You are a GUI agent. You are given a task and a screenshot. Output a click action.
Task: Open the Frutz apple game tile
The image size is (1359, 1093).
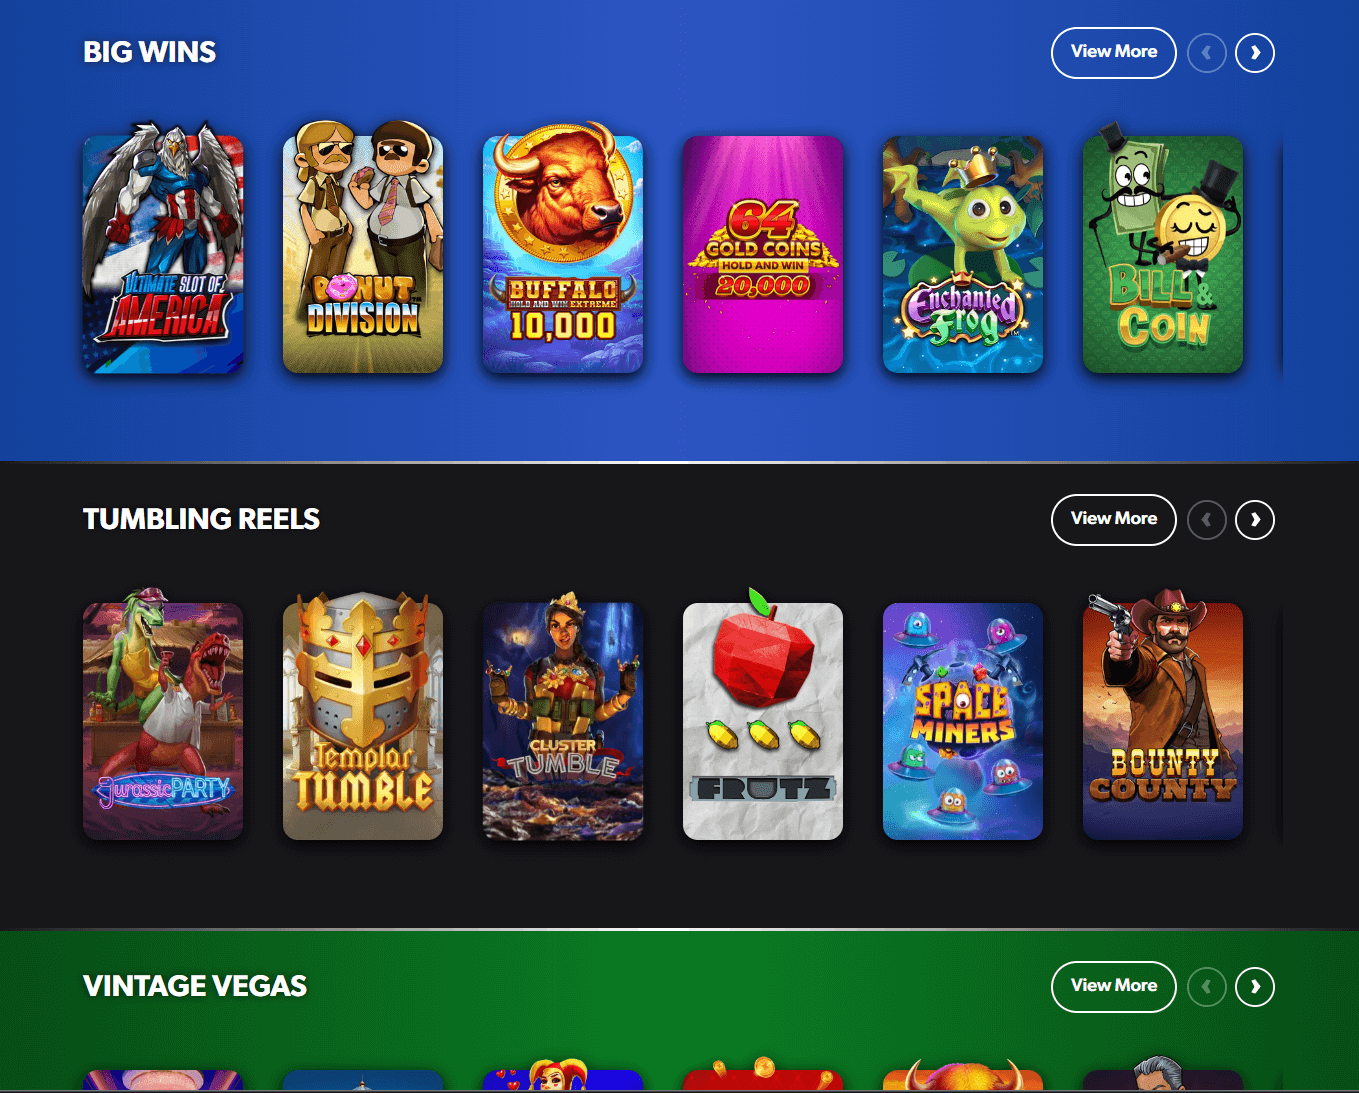point(763,716)
